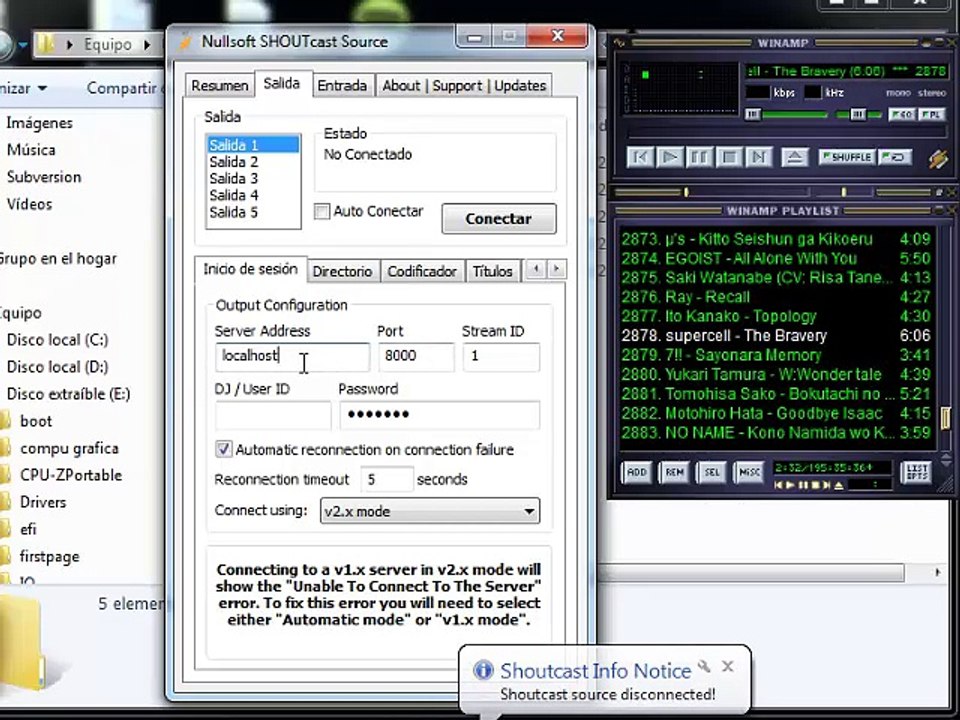Toggle Automatic reconnection on connection failure
960x720 pixels.
[x=223, y=449]
